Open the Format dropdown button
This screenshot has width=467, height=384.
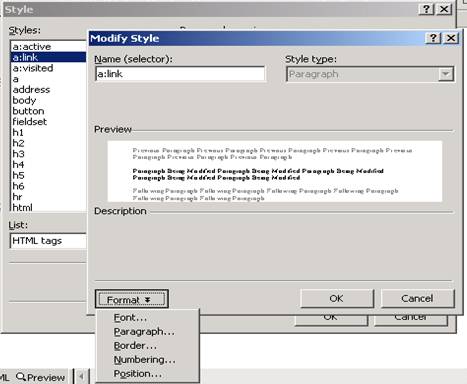(132, 299)
